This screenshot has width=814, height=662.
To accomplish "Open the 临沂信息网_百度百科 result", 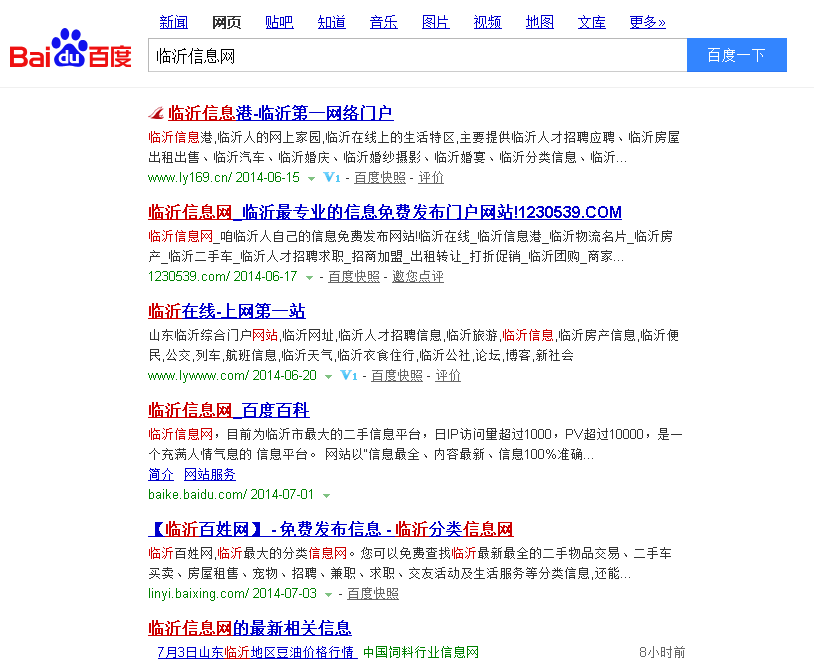I will coord(229,410).
